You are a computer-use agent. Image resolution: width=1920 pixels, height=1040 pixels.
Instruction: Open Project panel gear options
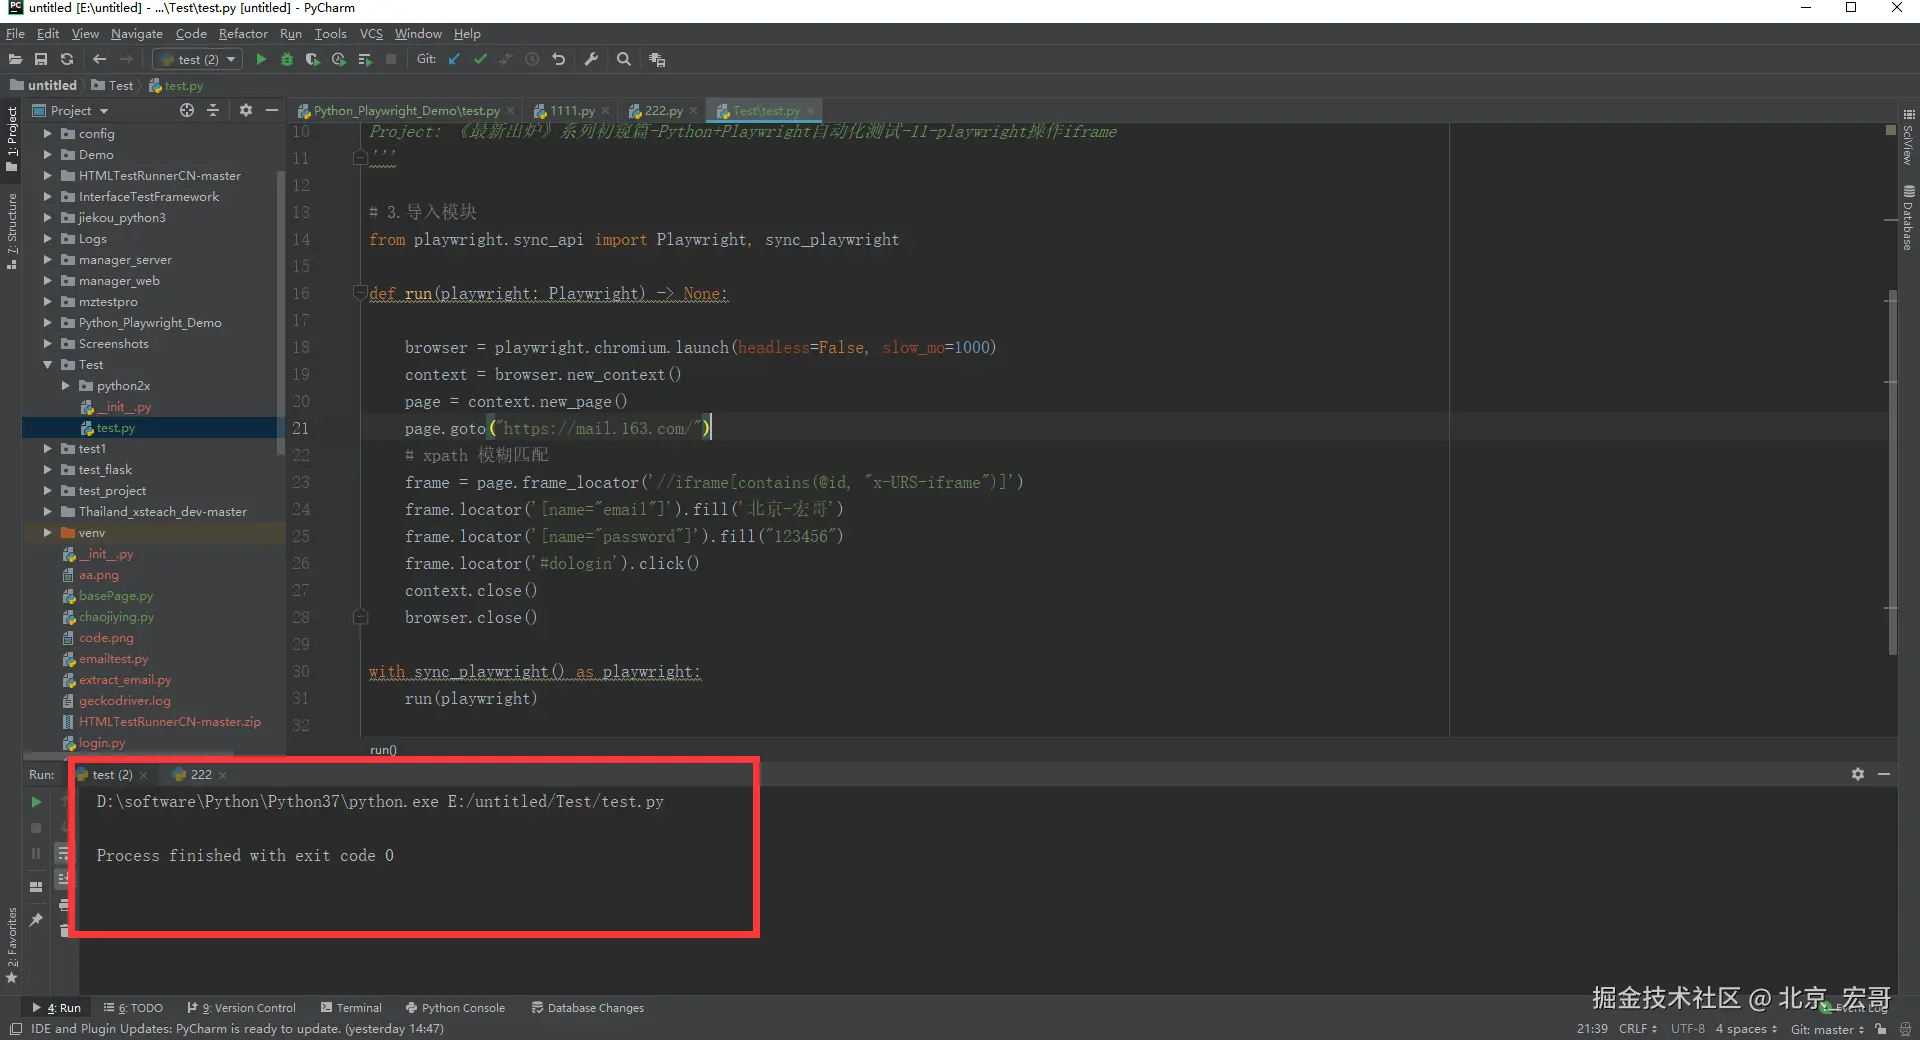[x=246, y=110]
